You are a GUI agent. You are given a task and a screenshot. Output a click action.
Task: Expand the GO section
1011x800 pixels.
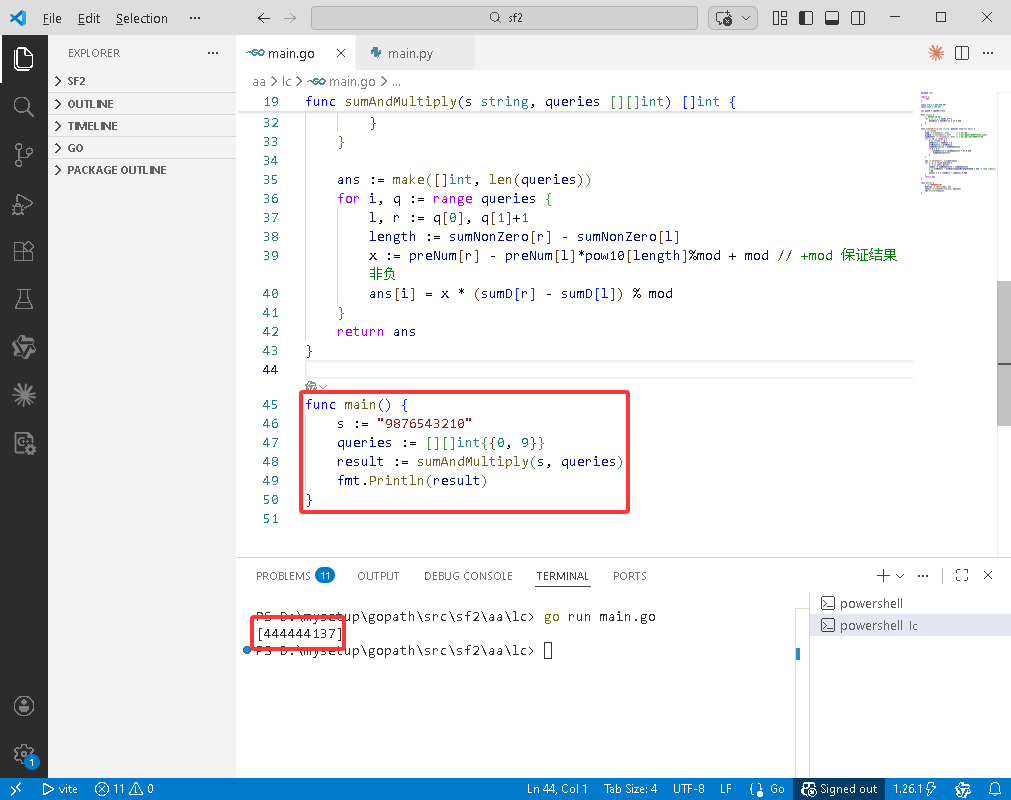(x=142, y=148)
